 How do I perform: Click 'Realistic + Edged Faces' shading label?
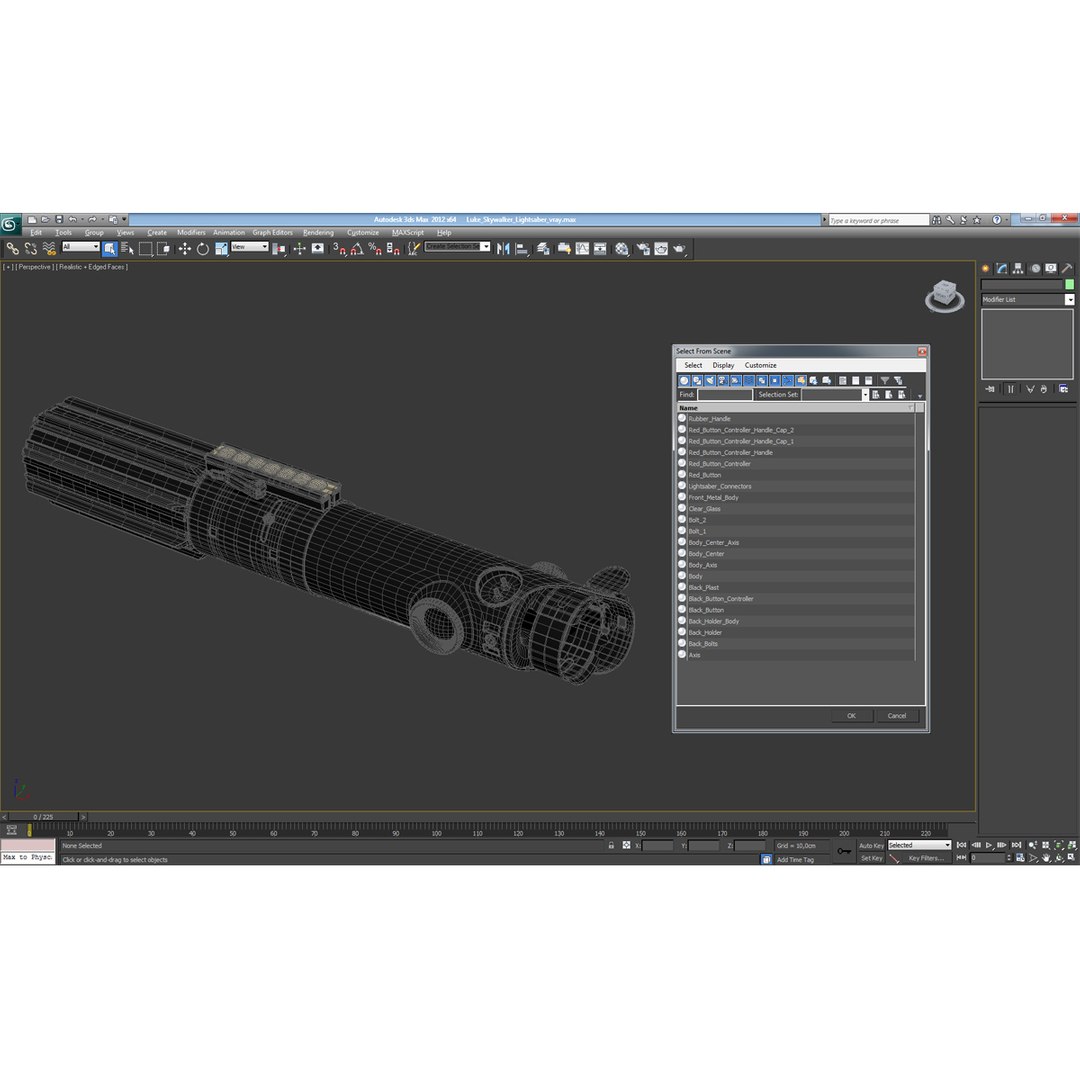tap(92, 267)
